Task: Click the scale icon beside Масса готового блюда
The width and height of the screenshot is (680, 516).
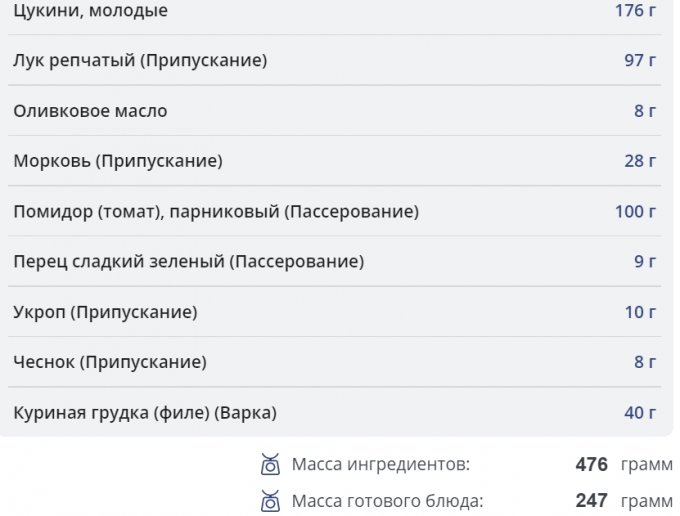Action: click(x=269, y=500)
